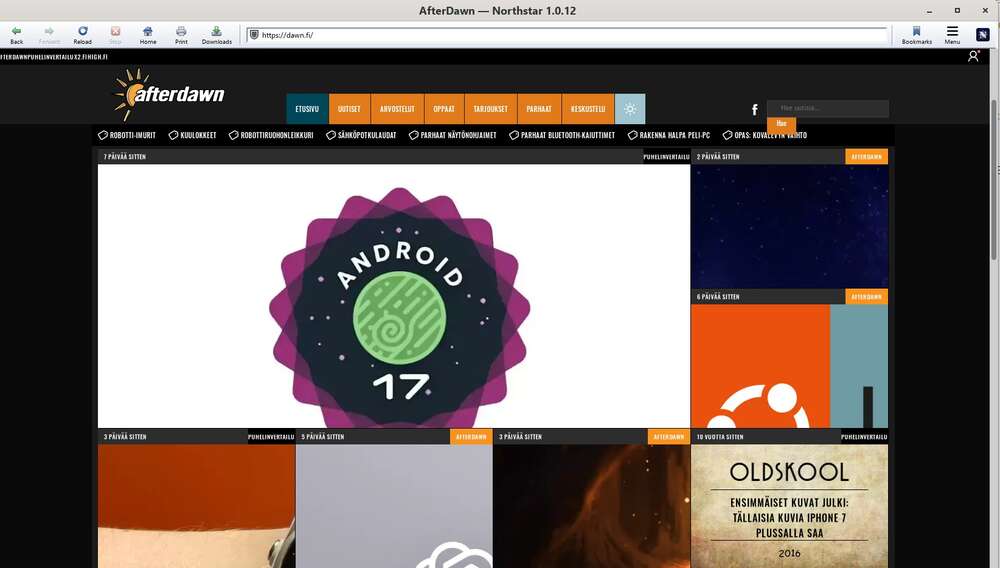Click the Parhaat Bluetooth-kaiuttimet link
The image size is (1000, 568).
pos(568,135)
